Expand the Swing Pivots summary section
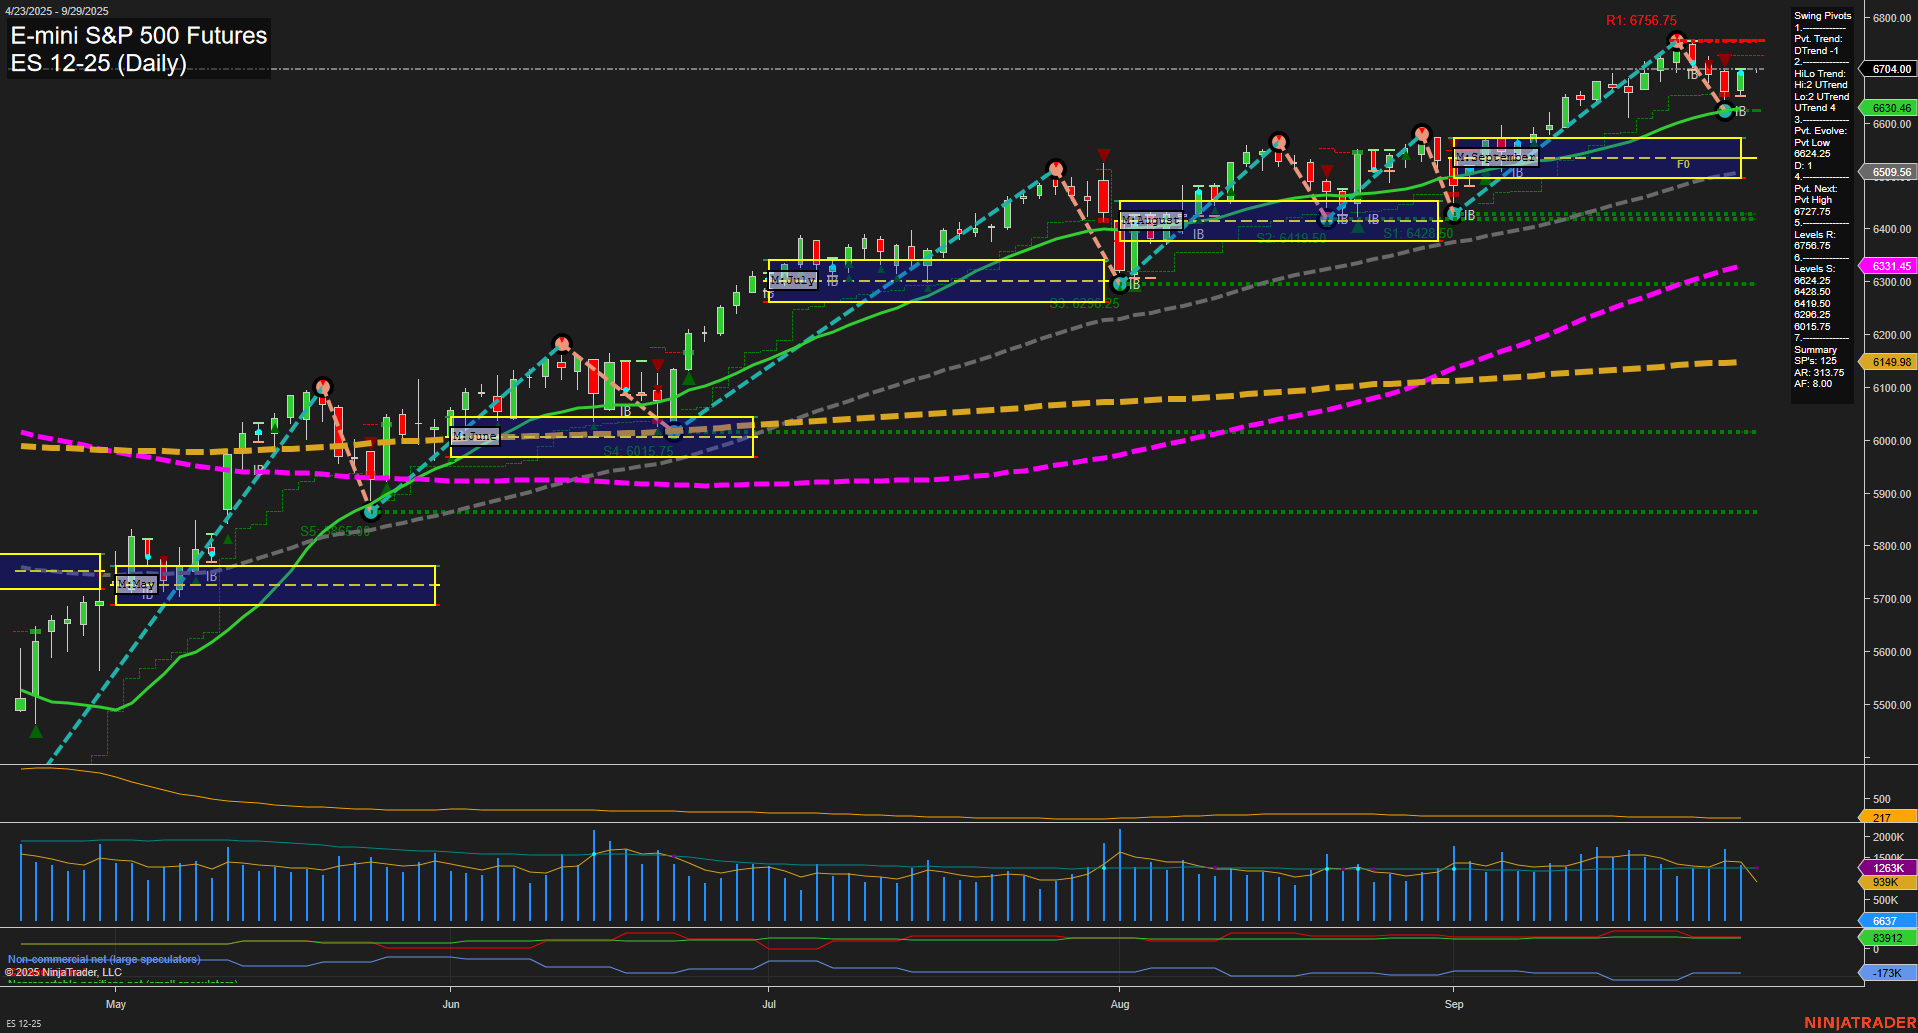The height and width of the screenshot is (1033, 1918). pyautogui.click(x=1822, y=15)
